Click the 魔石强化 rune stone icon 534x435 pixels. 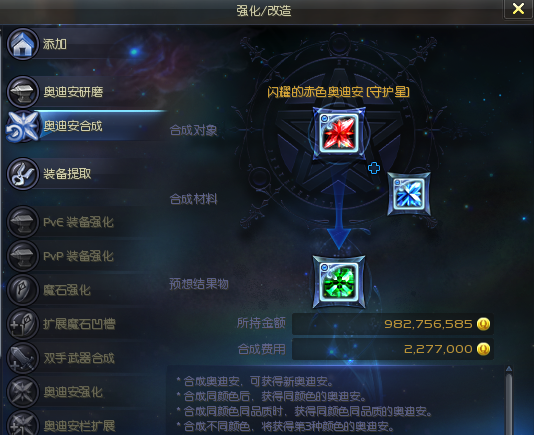point(22,290)
